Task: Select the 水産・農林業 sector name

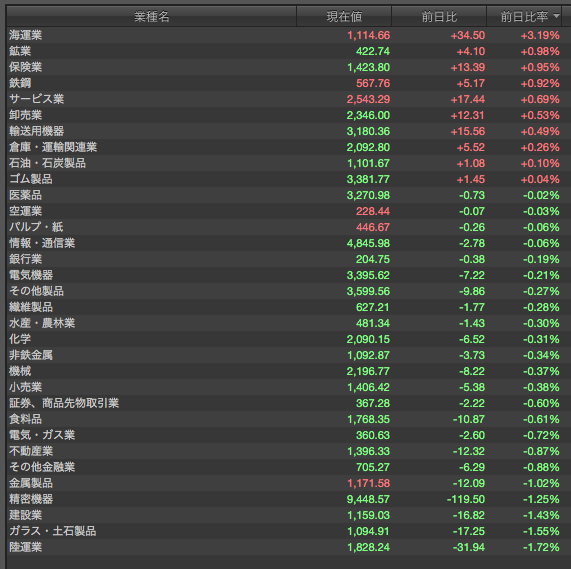Action: 42,323
